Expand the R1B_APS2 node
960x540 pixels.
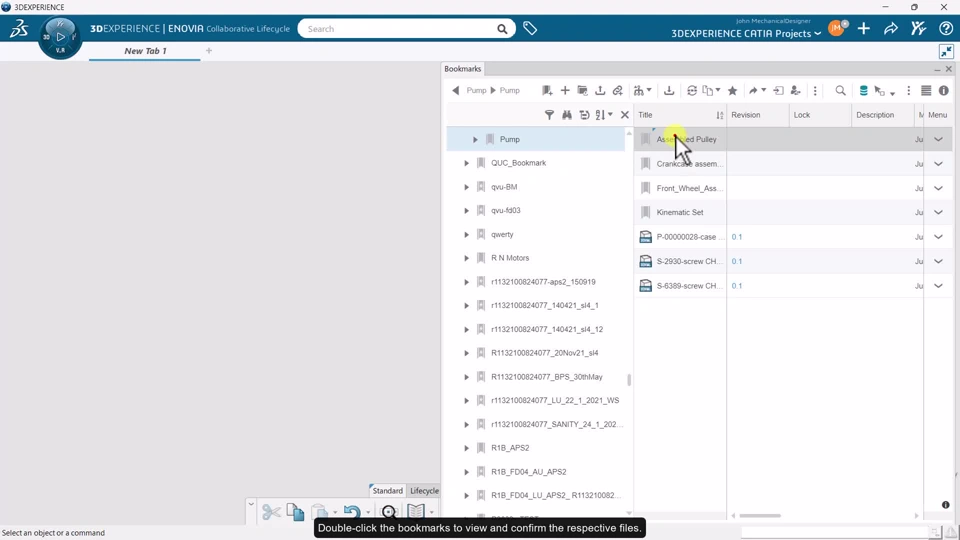(467, 448)
